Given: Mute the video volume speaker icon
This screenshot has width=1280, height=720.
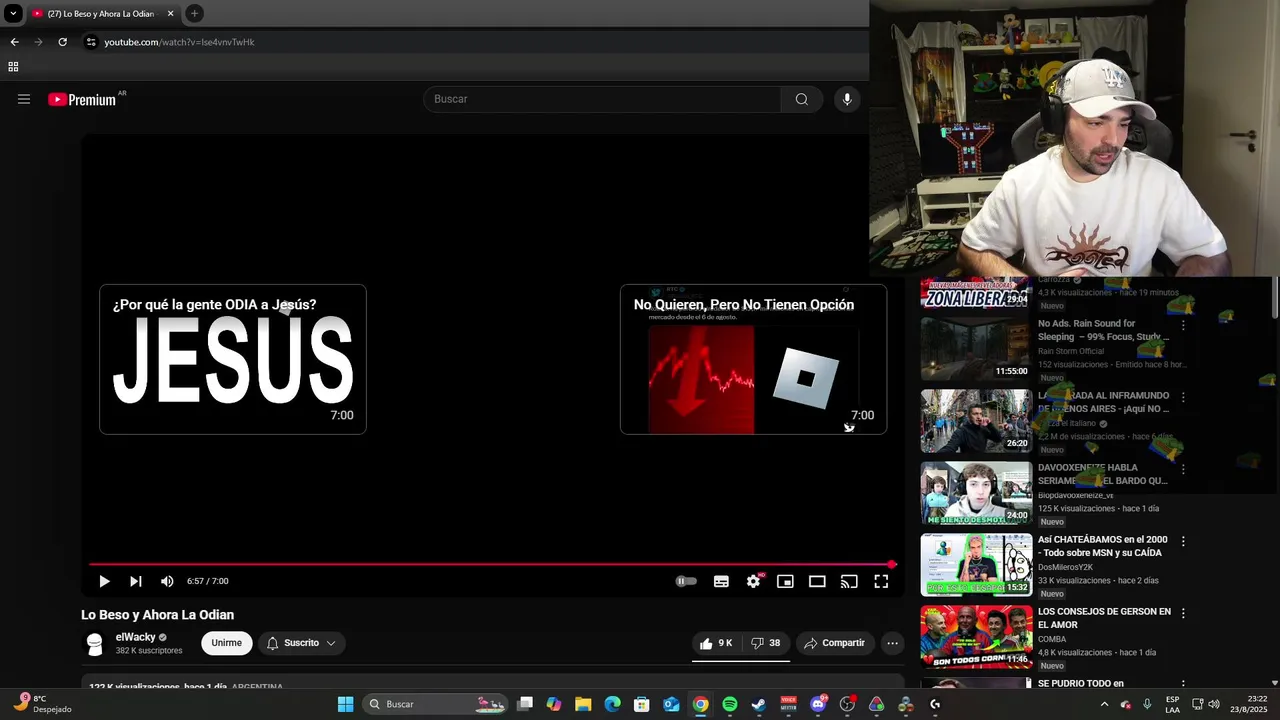Looking at the screenshot, I should point(167,581).
